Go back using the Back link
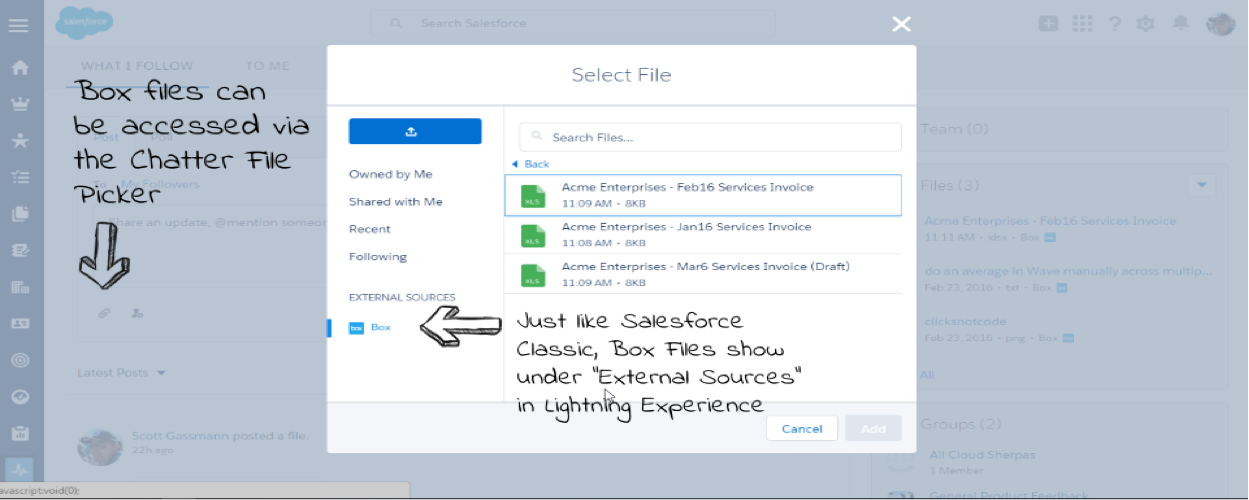 (x=537, y=164)
